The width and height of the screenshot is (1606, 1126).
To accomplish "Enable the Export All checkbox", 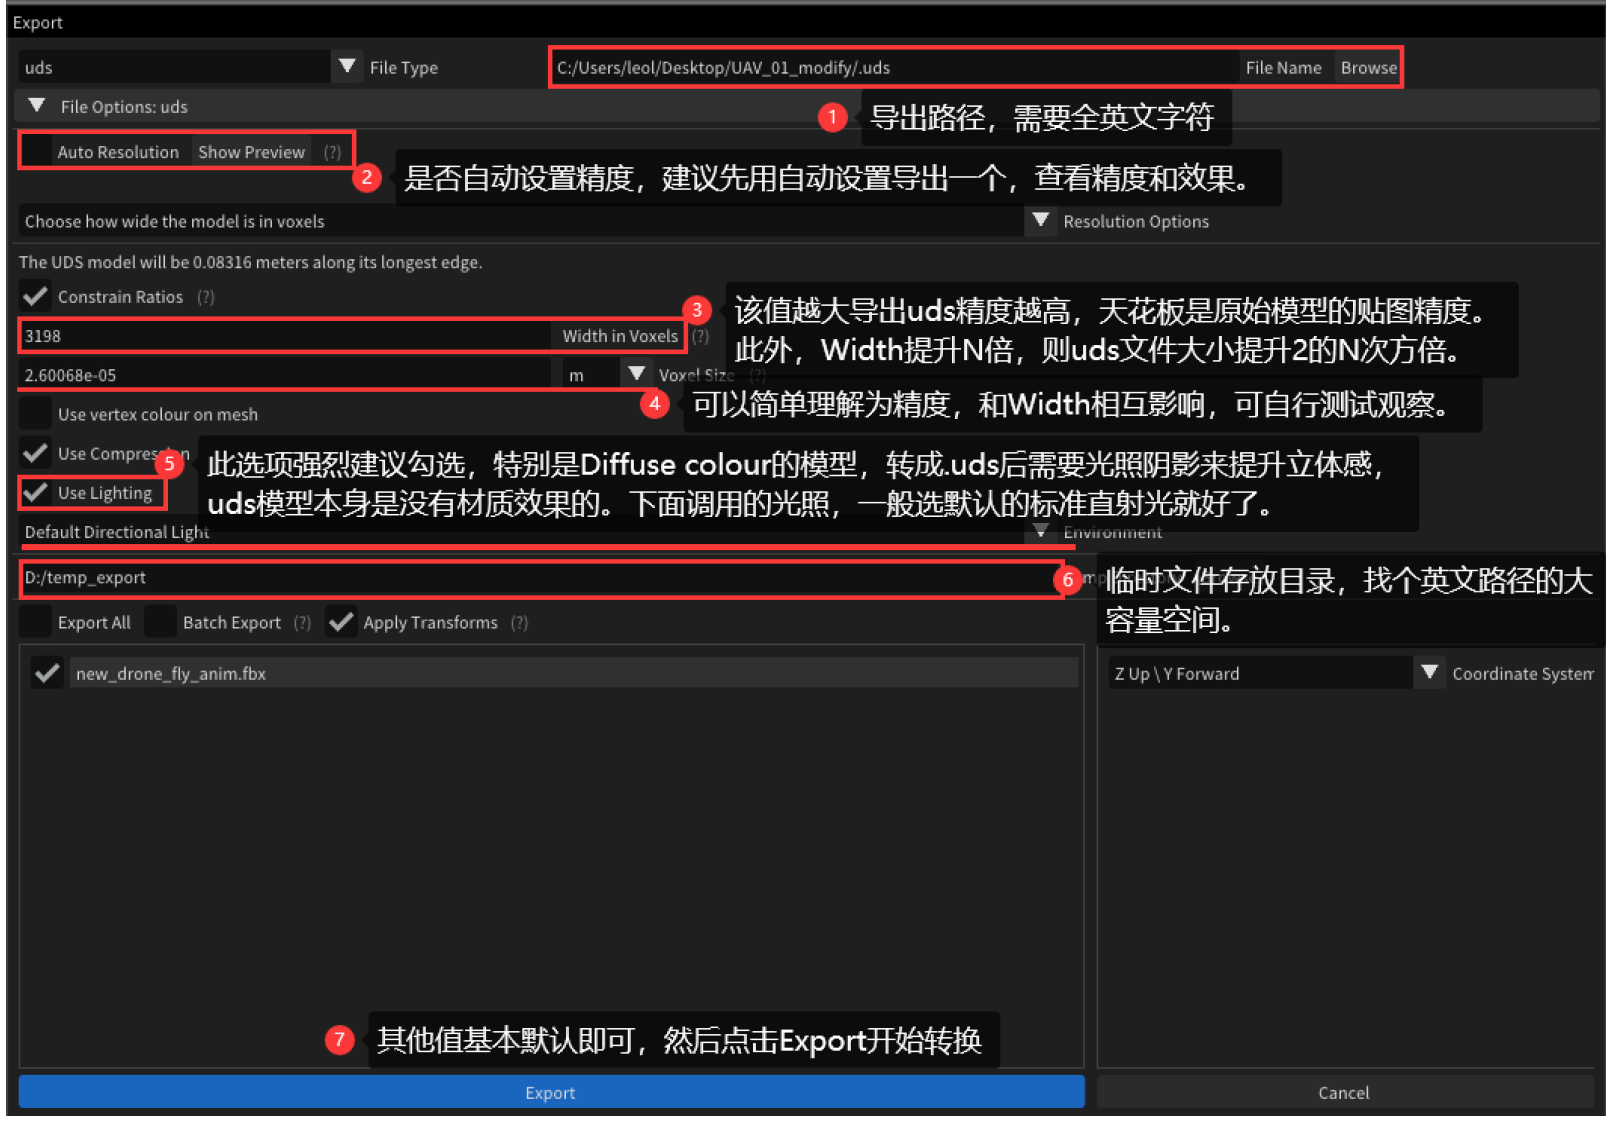I will [x=36, y=622].
